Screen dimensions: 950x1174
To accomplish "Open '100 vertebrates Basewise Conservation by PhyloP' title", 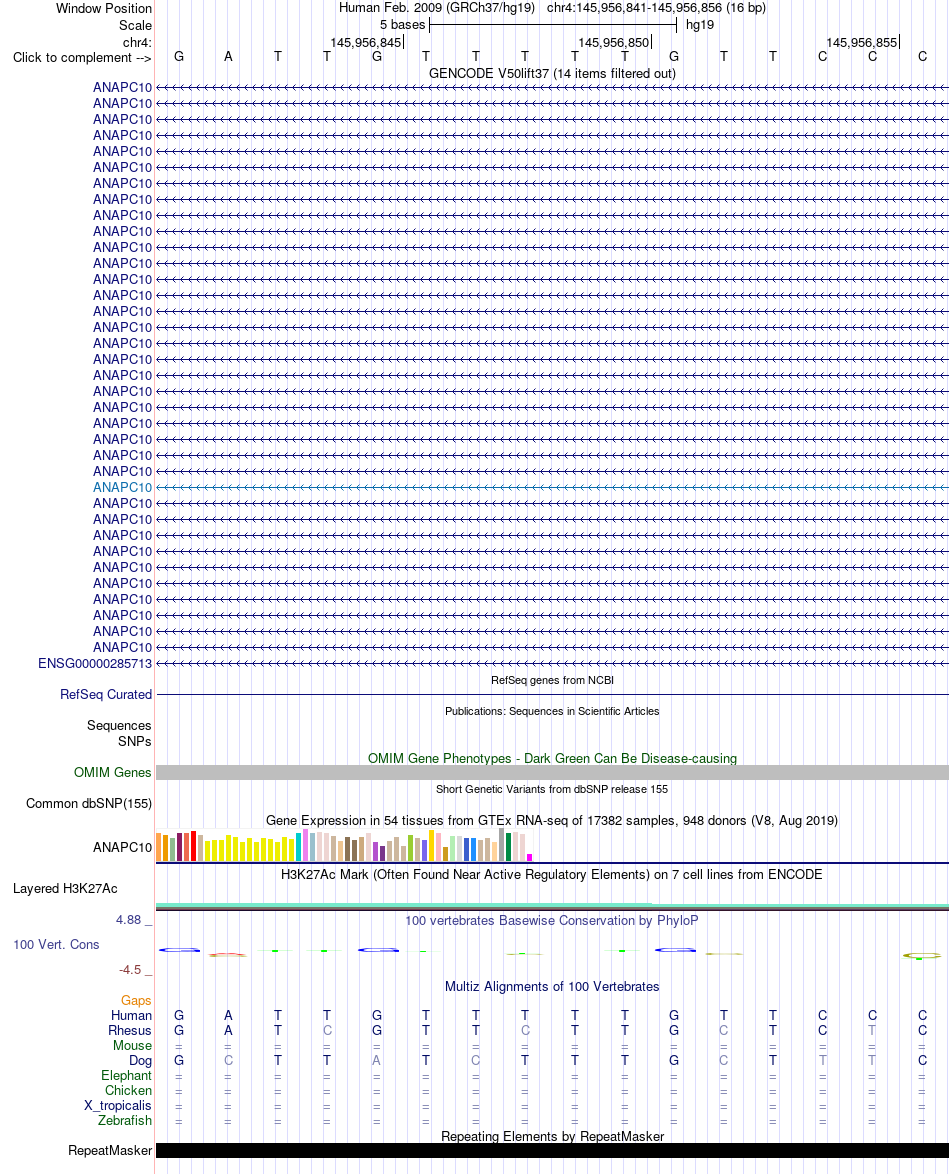I will (x=552, y=920).
